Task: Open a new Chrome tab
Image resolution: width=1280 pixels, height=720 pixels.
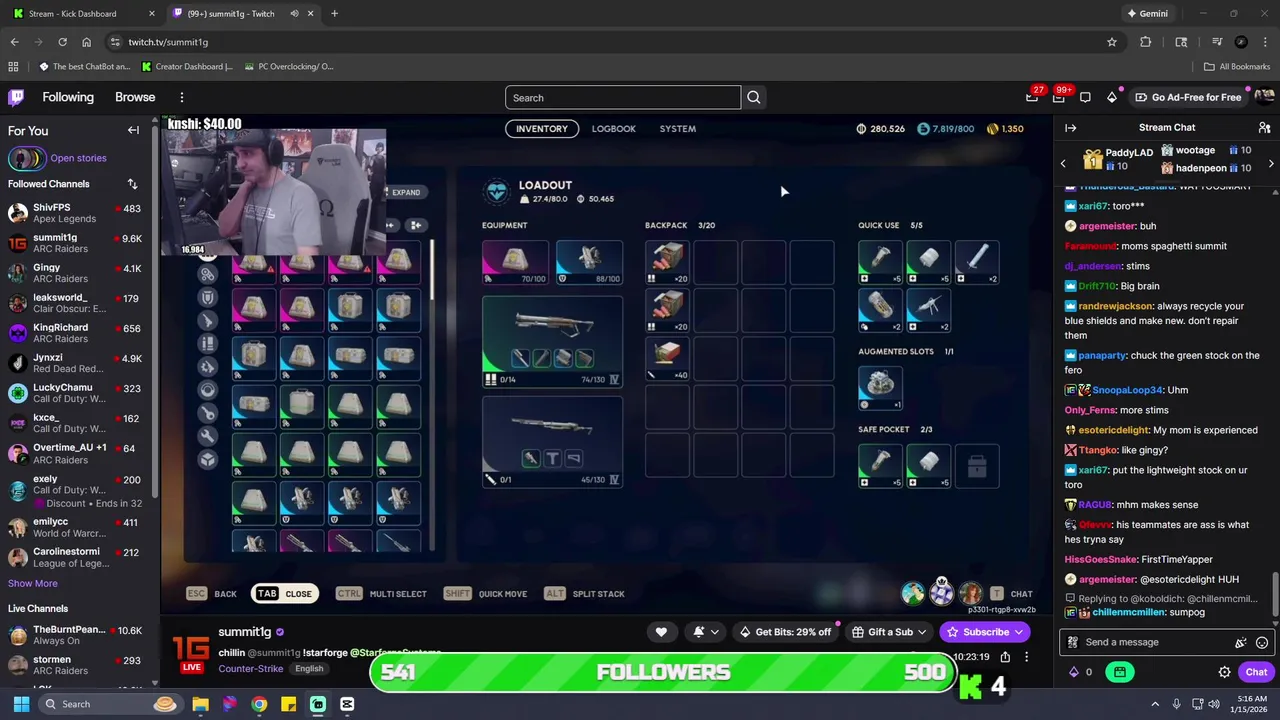Action: coord(334,14)
